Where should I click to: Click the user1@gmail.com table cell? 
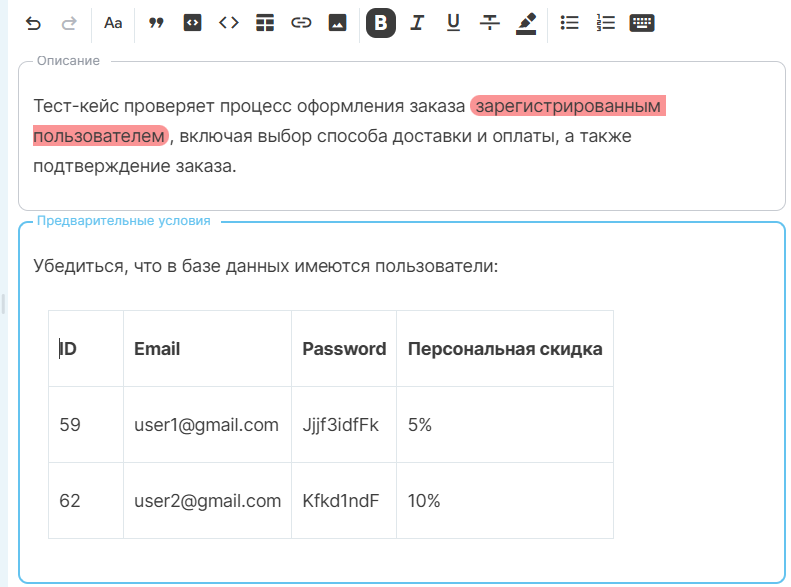point(206,425)
